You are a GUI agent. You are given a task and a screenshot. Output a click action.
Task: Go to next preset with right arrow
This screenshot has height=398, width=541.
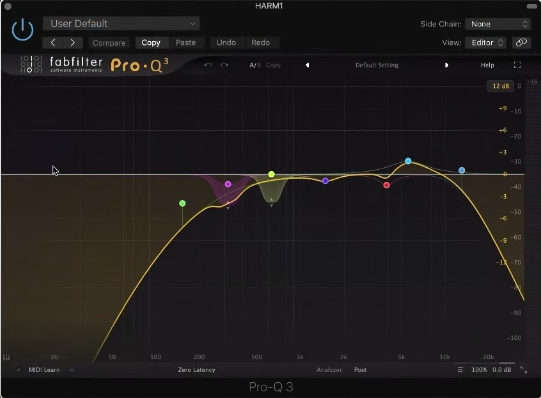coord(72,43)
